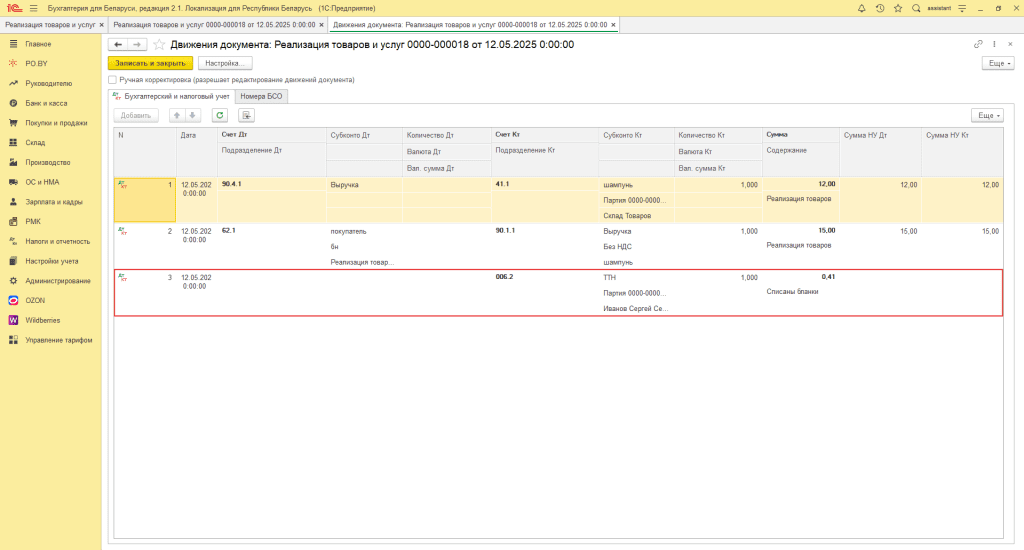Enable Ручная корректировка checkbox

pyautogui.click(x=112, y=80)
